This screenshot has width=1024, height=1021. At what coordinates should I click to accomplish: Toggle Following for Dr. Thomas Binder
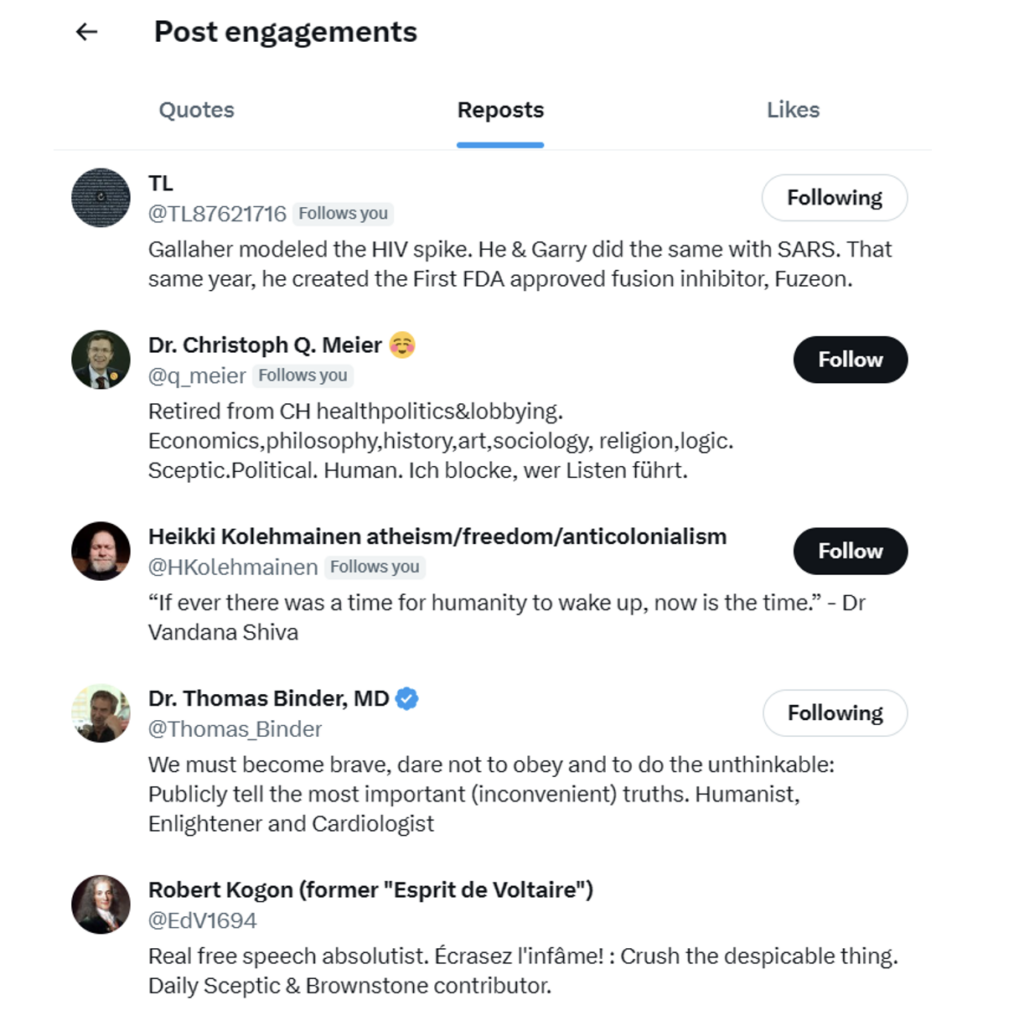coord(834,713)
